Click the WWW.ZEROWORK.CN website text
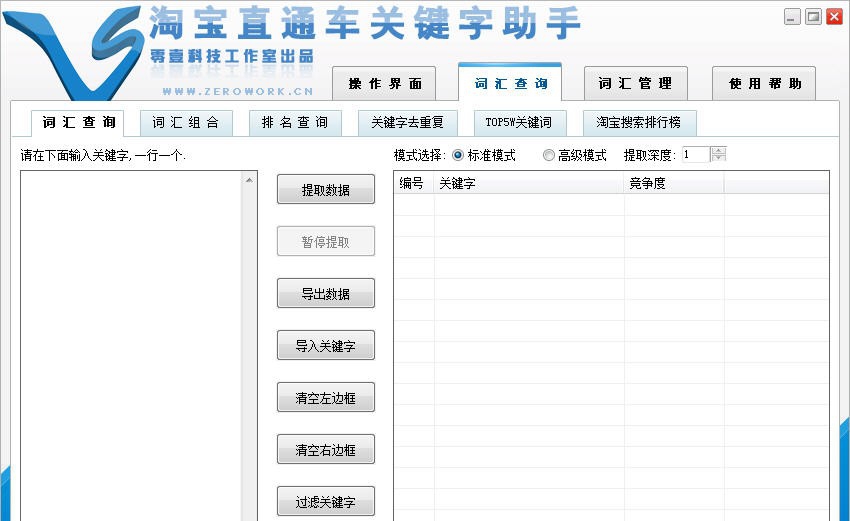 coord(238,92)
